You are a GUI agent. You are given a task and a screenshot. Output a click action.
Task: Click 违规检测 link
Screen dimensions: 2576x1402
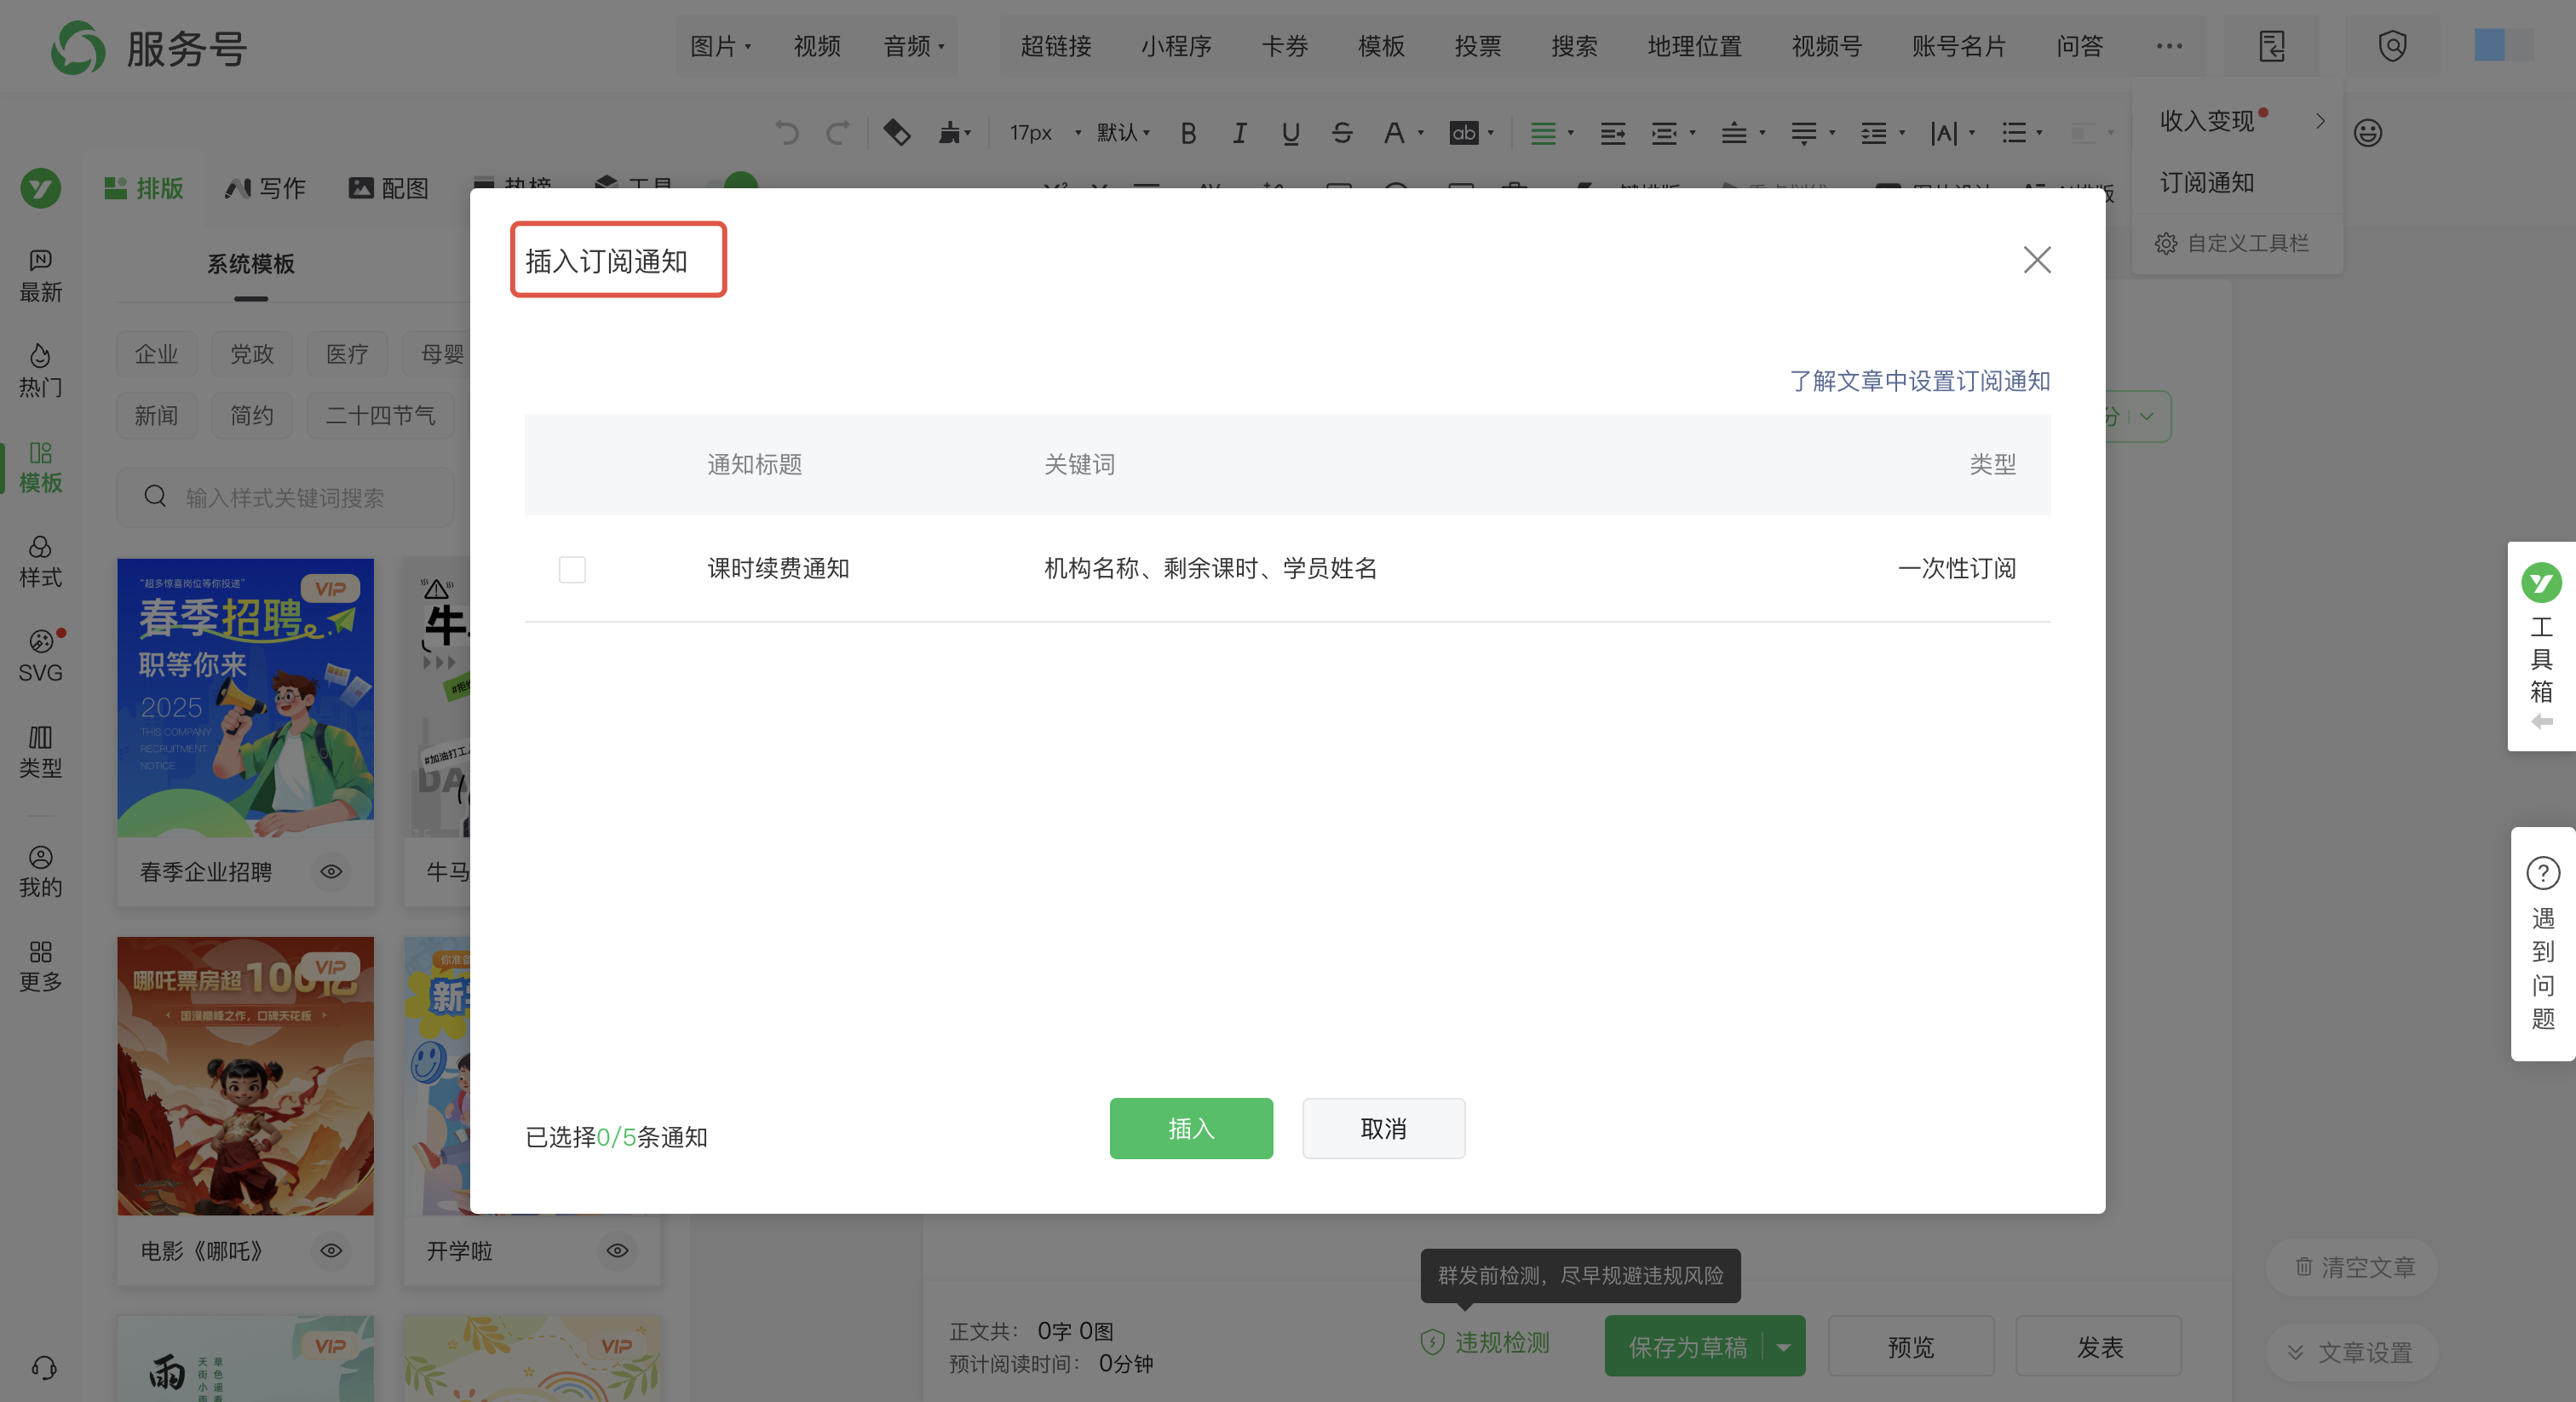1484,1342
